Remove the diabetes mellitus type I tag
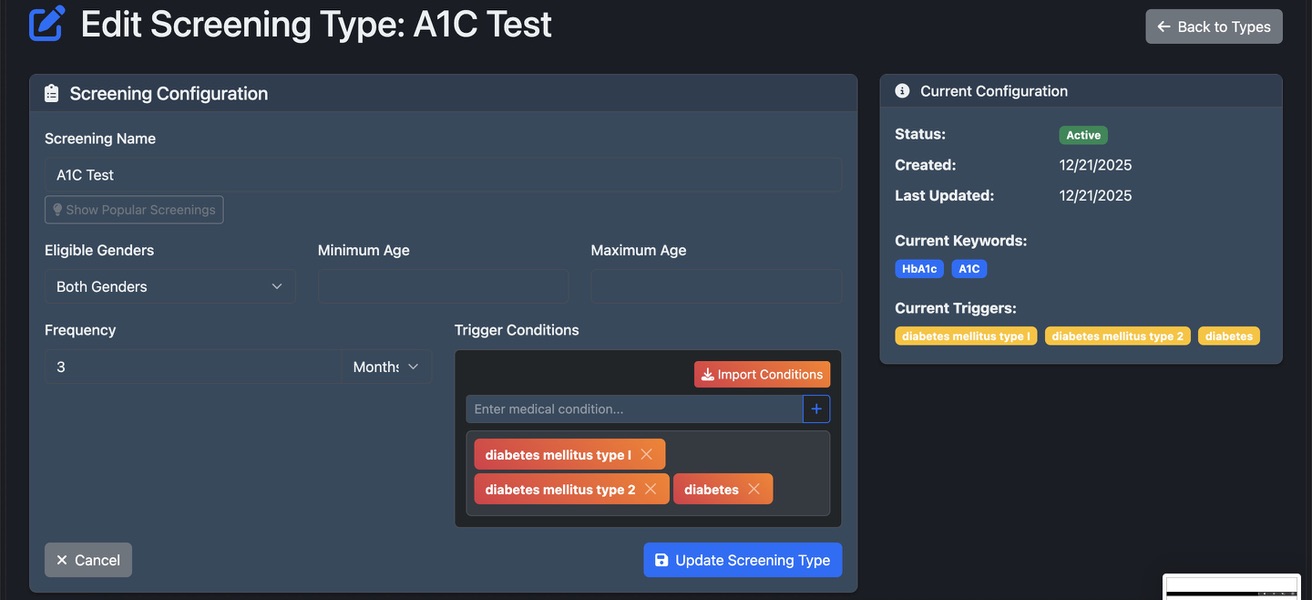This screenshot has height=600, width=1312. click(x=646, y=454)
